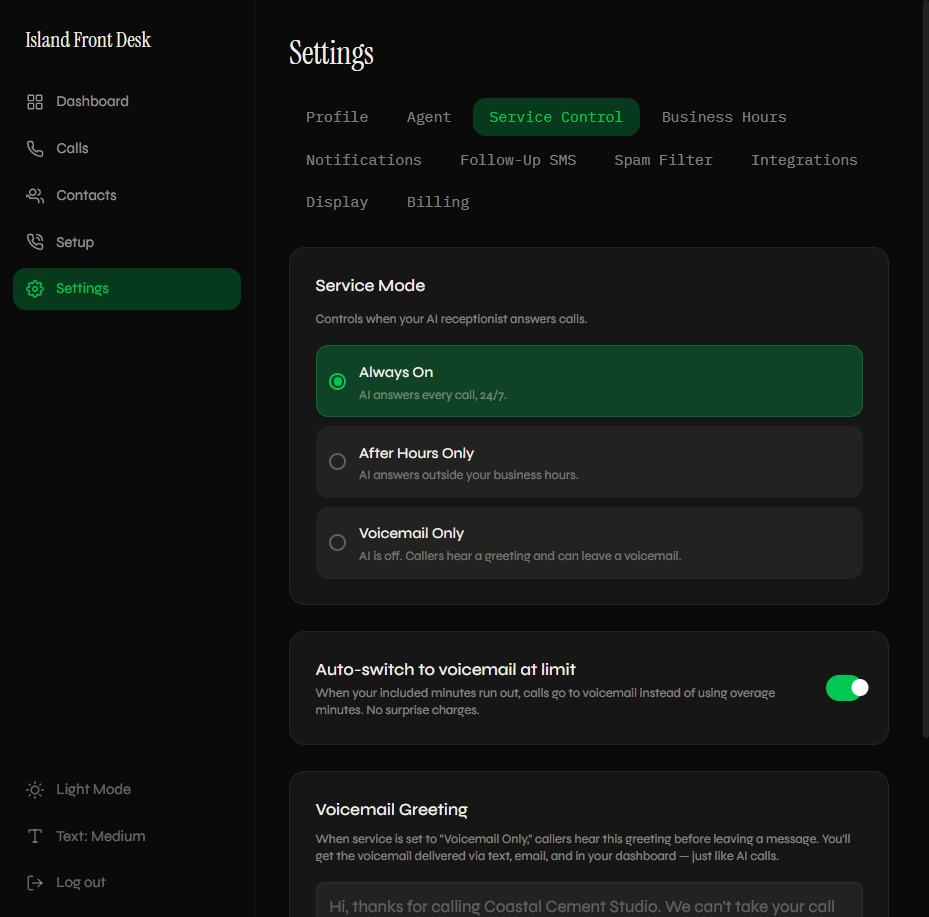Click Log out at bottom left

80,882
